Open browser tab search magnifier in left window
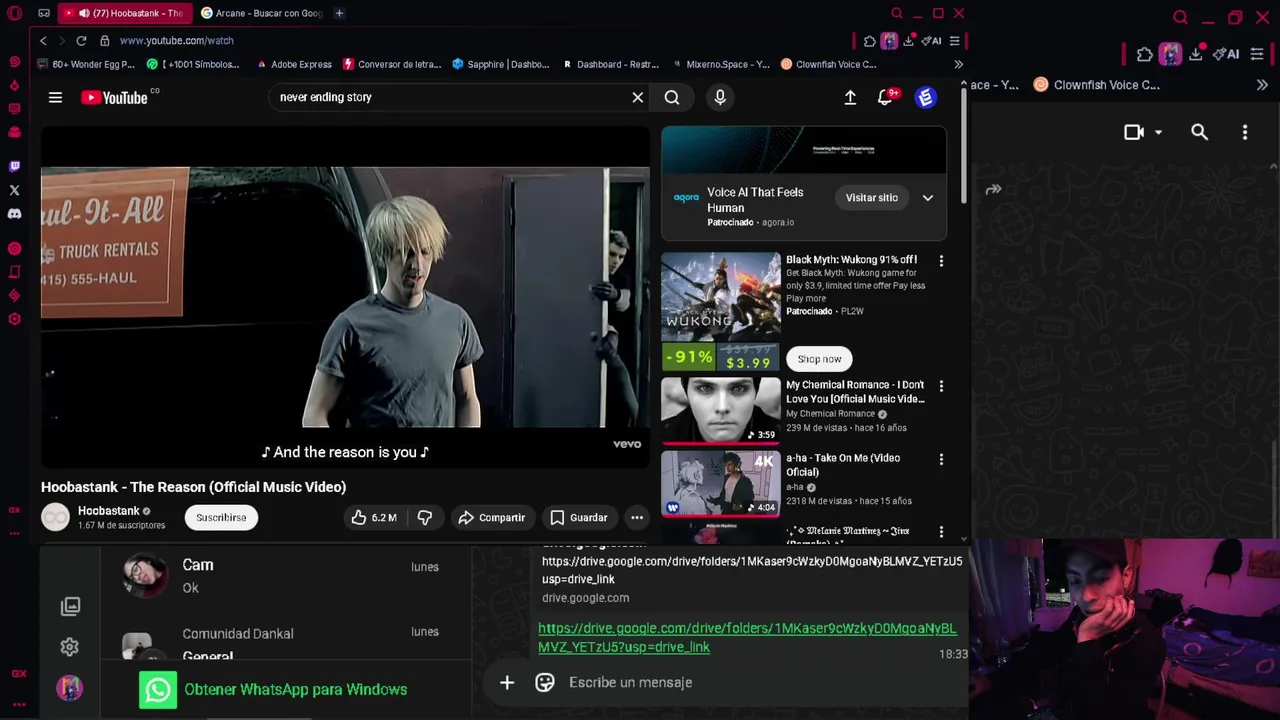 (897, 13)
